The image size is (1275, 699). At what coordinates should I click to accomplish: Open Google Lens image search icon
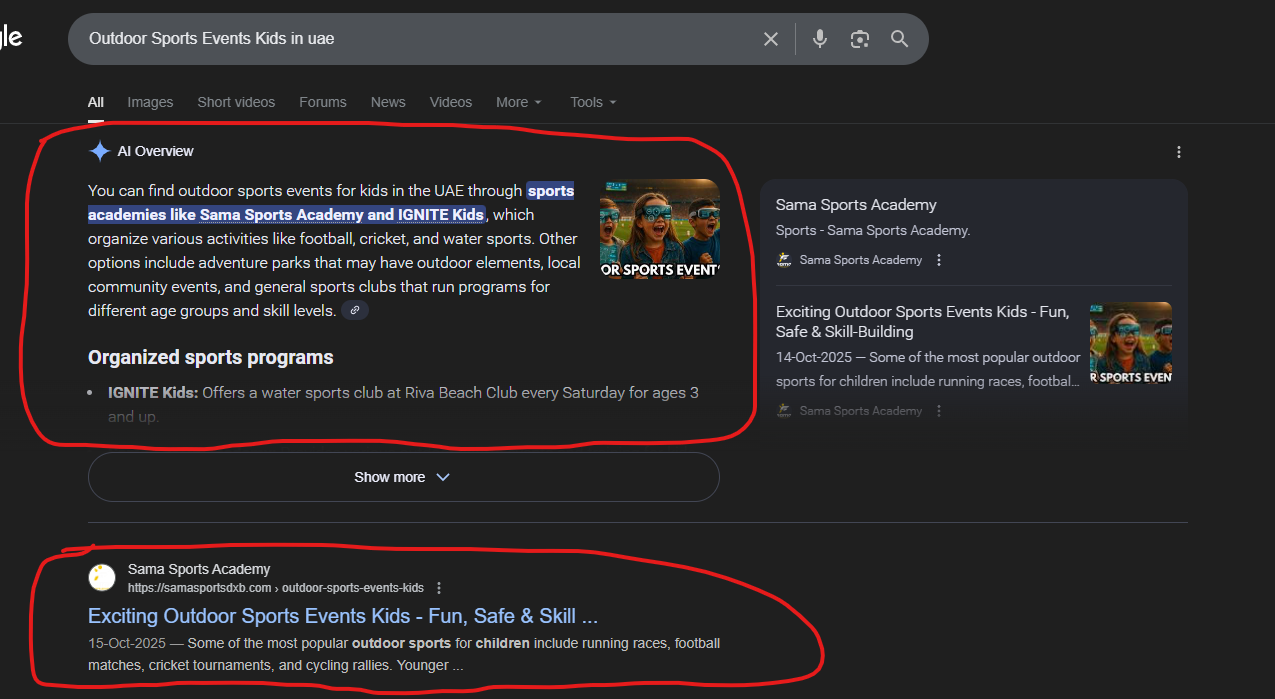click(x=859, y=39)
